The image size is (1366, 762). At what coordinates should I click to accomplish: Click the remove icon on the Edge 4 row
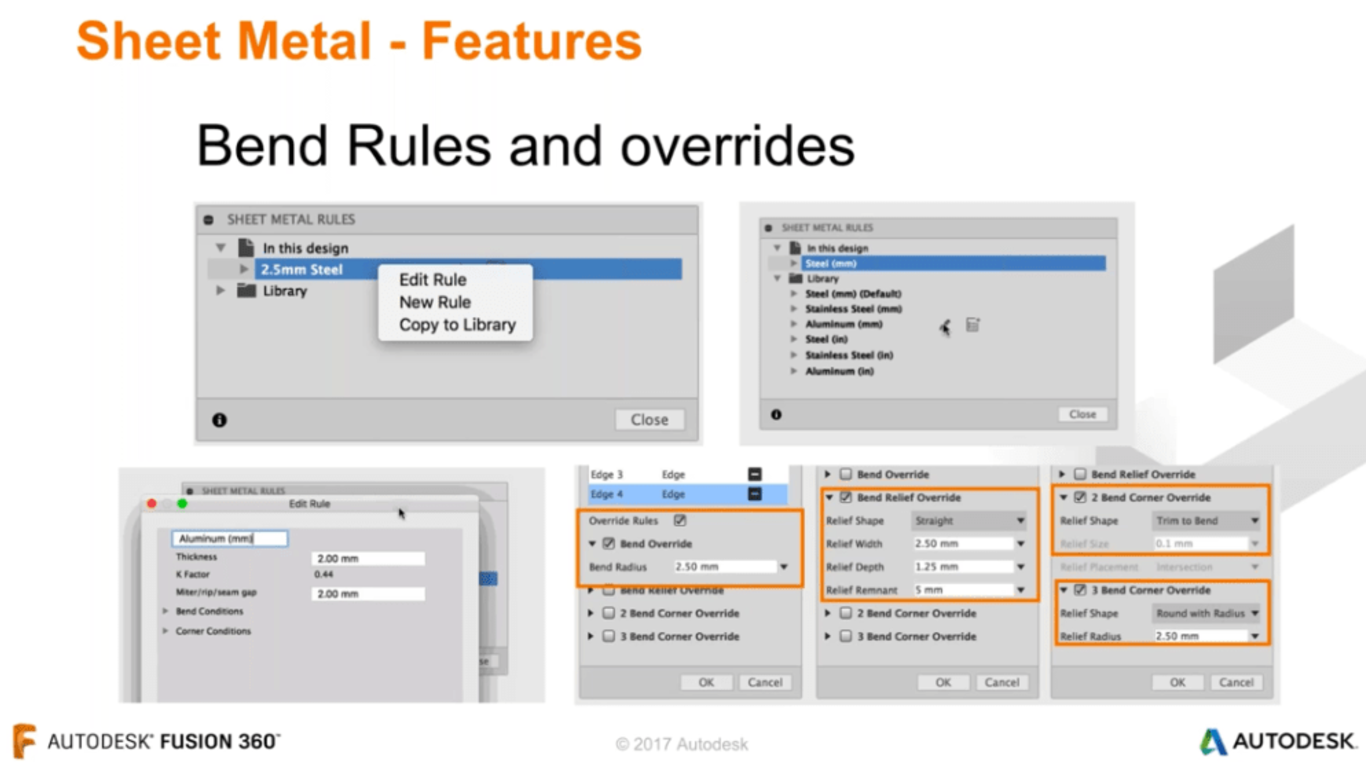click(755, 494)
